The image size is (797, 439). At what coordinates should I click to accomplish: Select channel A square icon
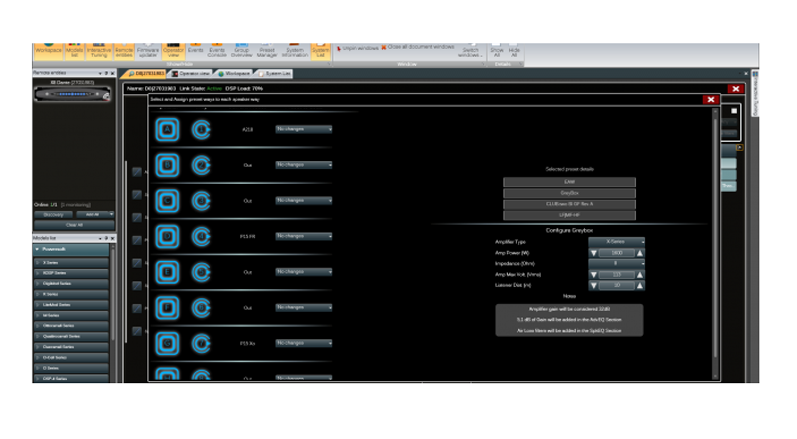click(x=167, y=129)
